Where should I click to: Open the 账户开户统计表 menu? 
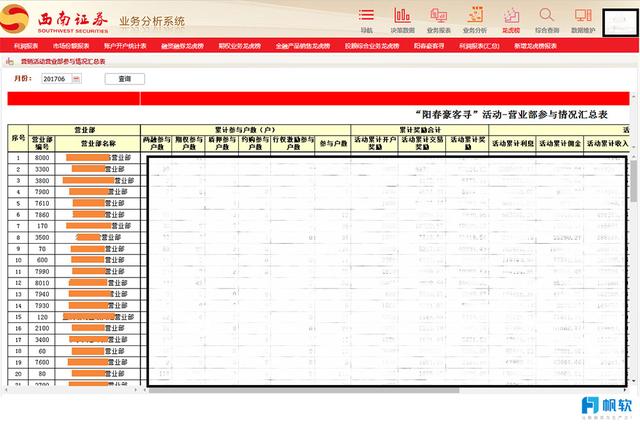[125, 46]
